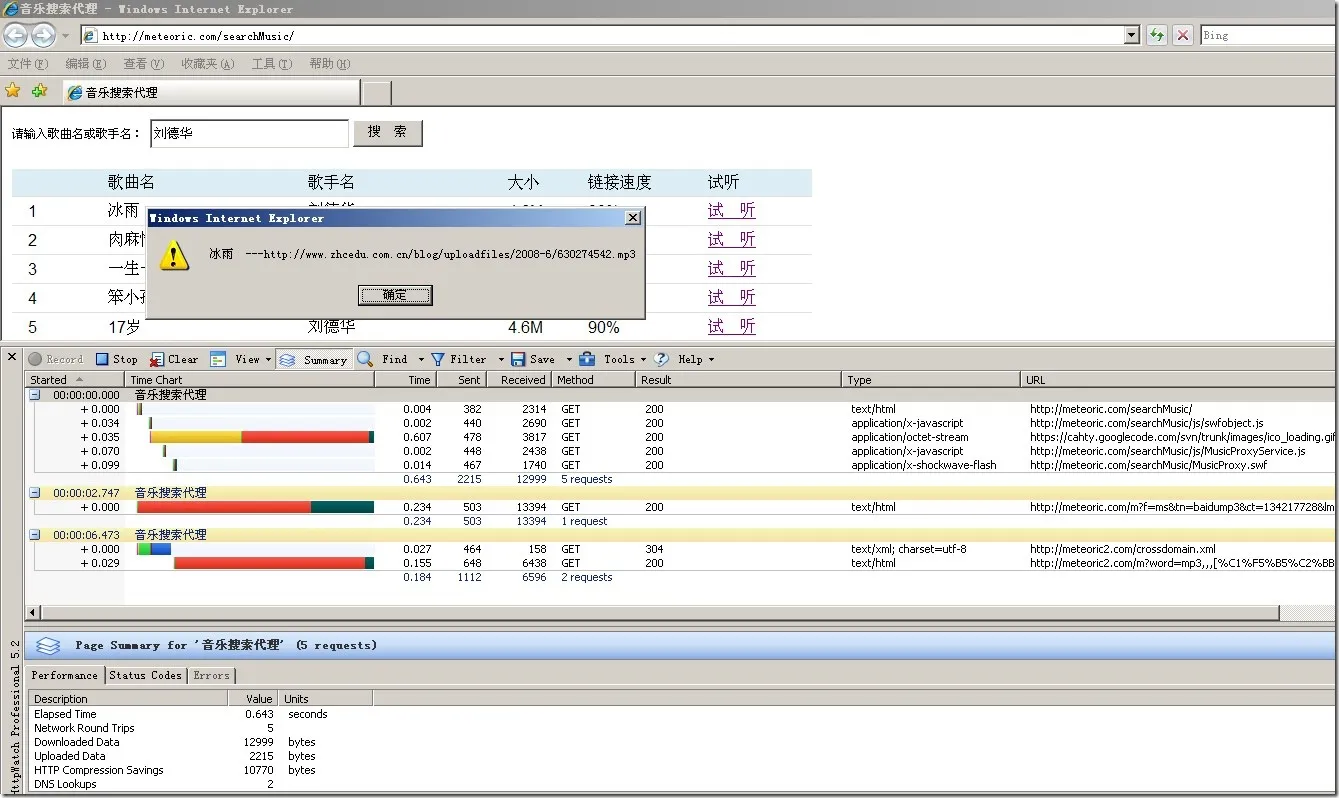Switch to the Status Codes tab

point(146,675)
